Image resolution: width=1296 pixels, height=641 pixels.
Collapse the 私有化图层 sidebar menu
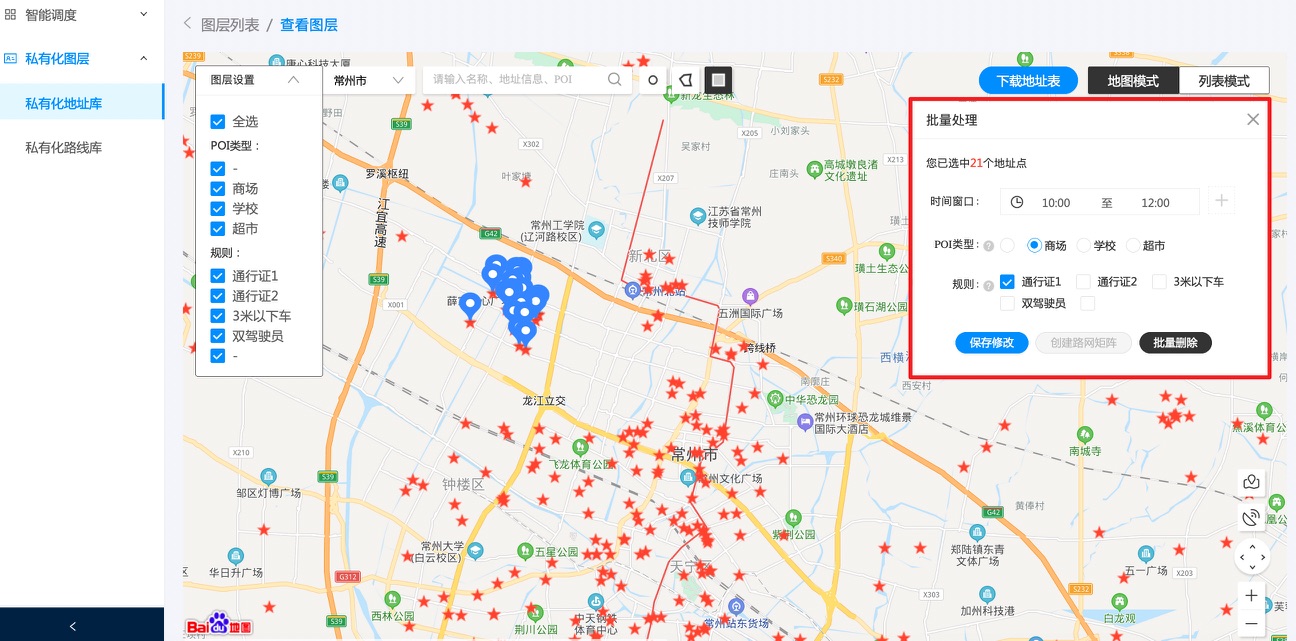(143, 59)
